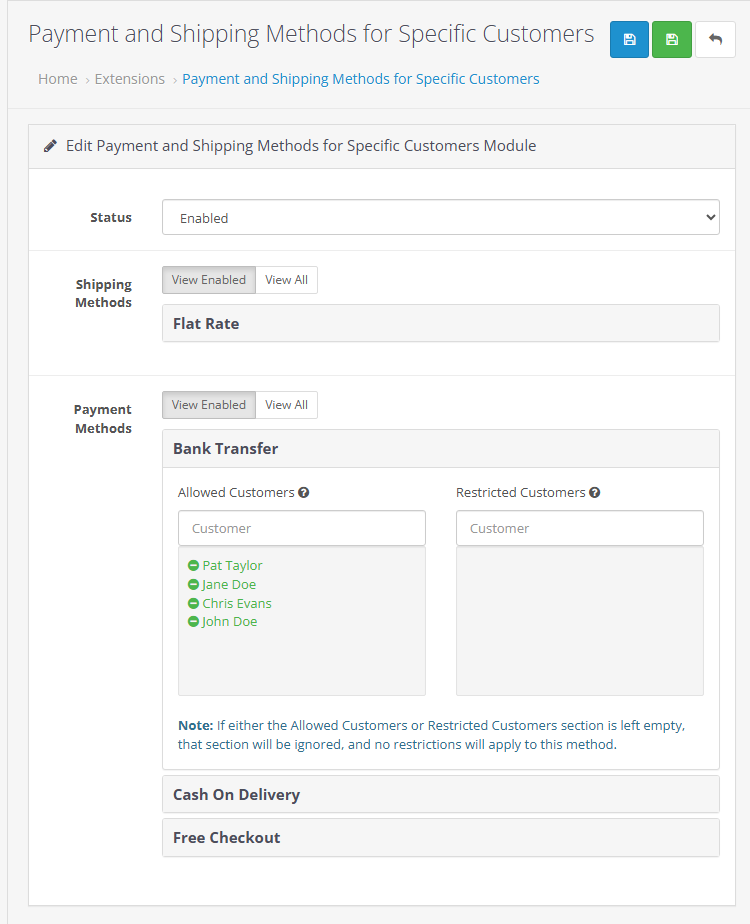This screenshot has width=750, height=924.
Task: Click help icon beside Restricted Customers
Action: point(595,493)
